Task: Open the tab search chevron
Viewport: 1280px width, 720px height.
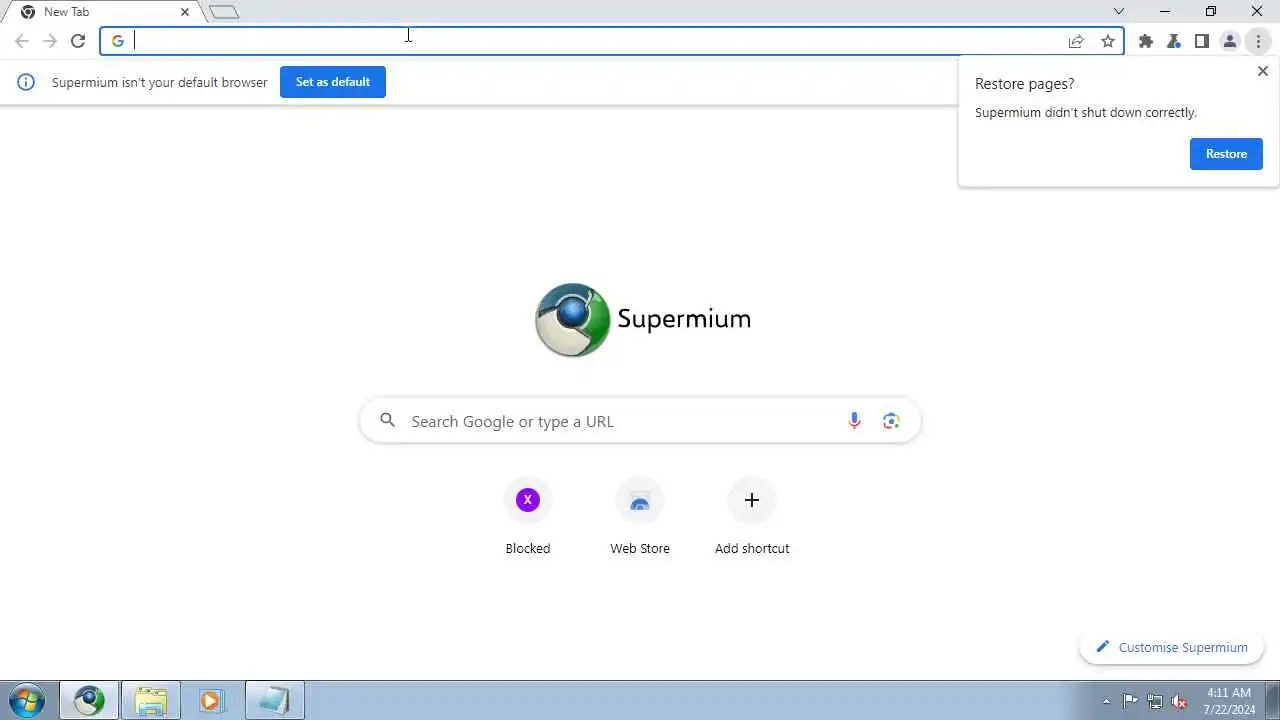Action: [1119, 12]
